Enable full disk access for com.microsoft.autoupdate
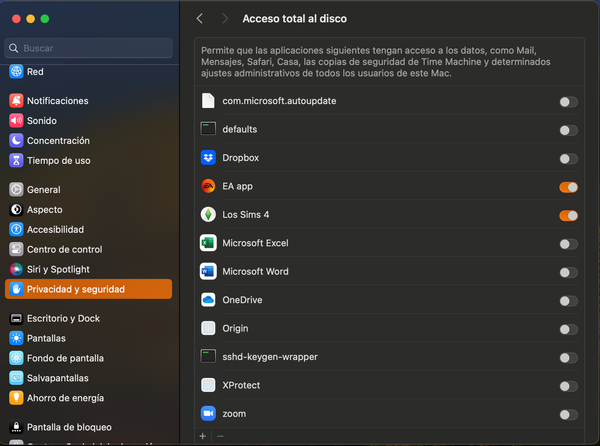Screen dimensions: 600x446 pyautogui.click(x=568, y=102)
